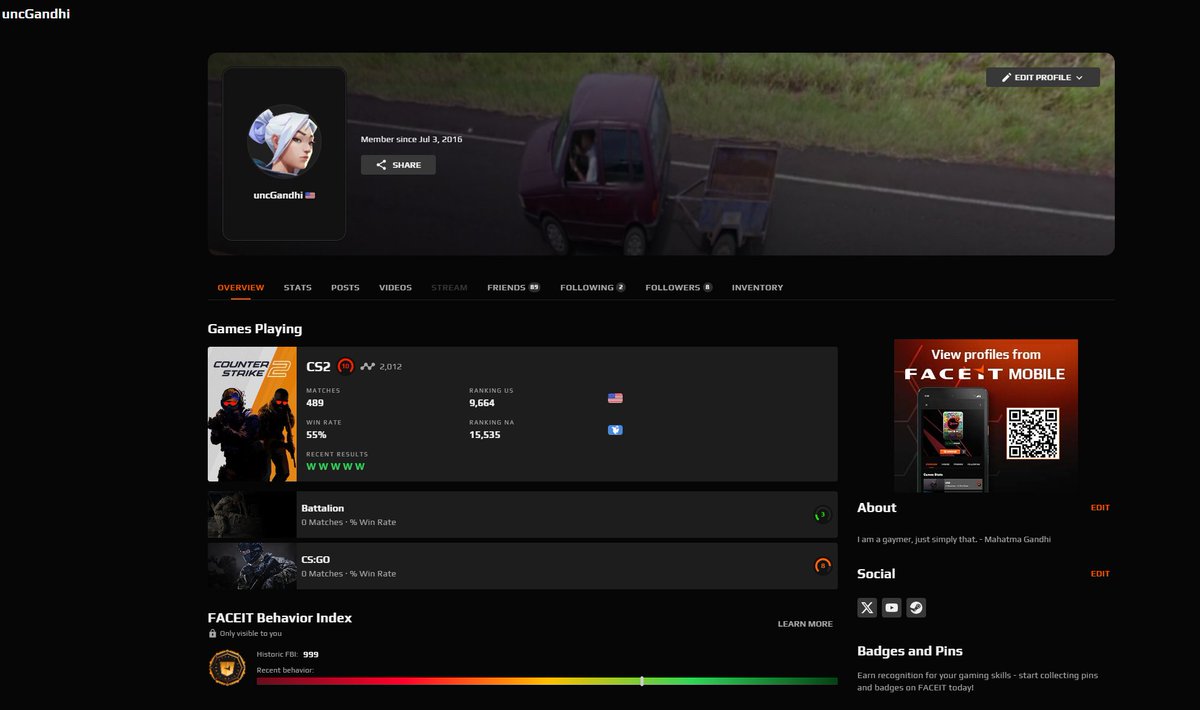Click Edit next to Social
This screenshot has width=1200, height=710.
coord(1100,574)
